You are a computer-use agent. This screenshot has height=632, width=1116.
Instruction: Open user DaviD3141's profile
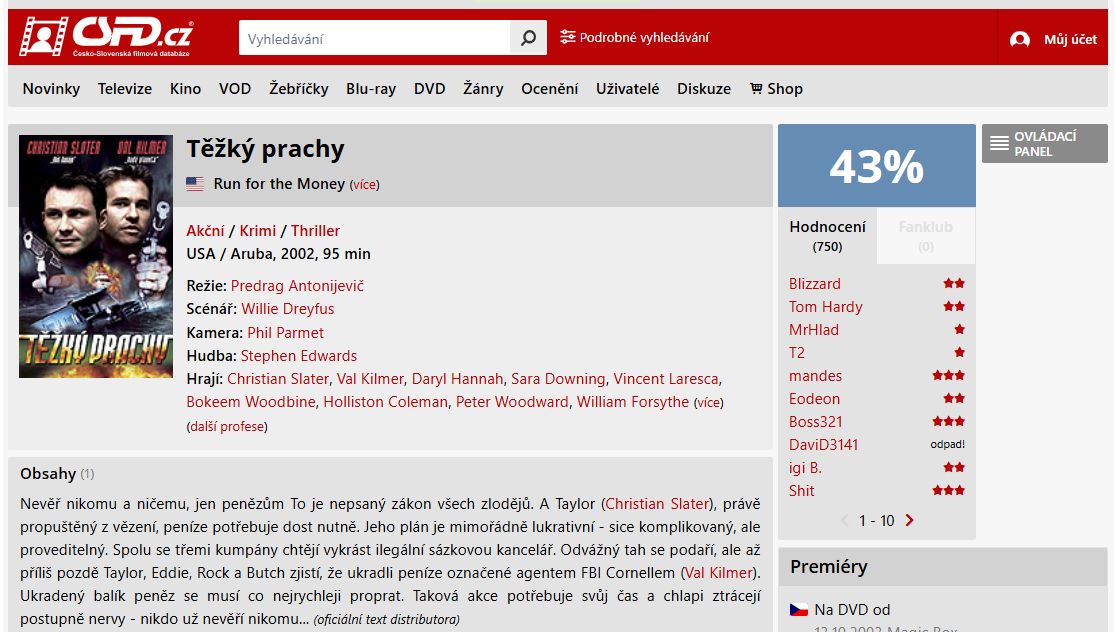[823, 445]
